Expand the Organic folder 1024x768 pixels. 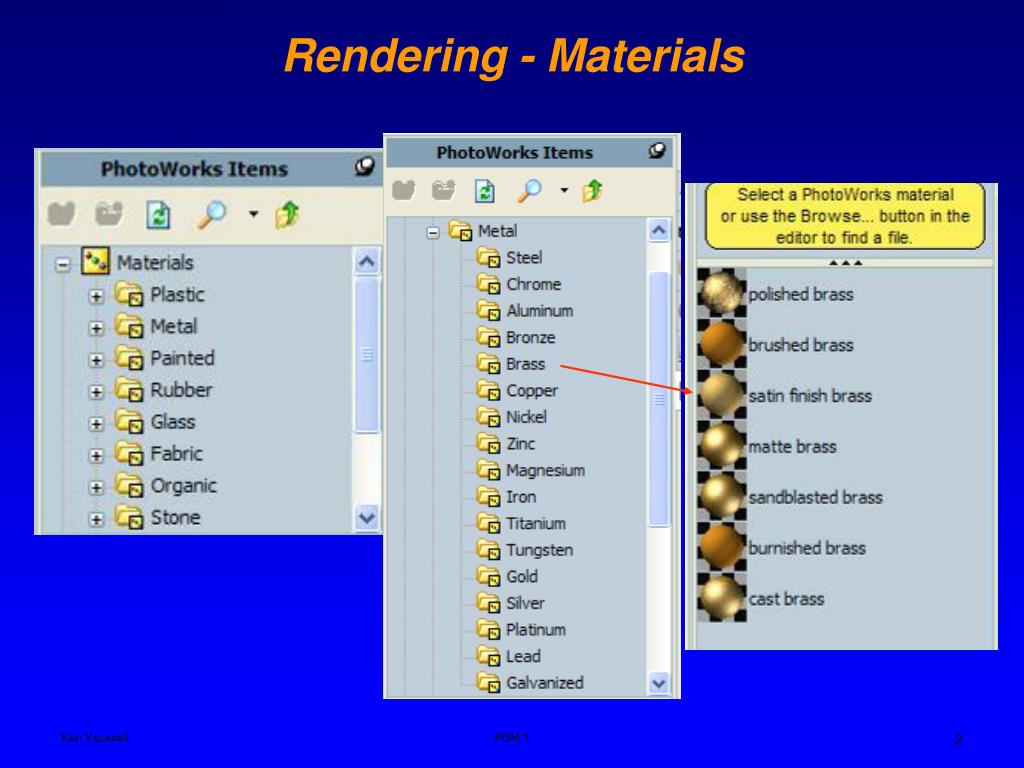pos(96,487)
